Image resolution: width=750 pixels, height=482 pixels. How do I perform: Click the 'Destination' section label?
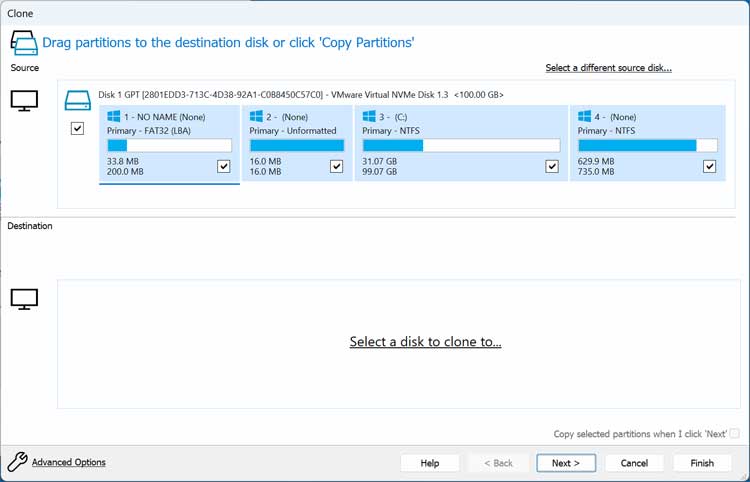[x=30, y=226]
